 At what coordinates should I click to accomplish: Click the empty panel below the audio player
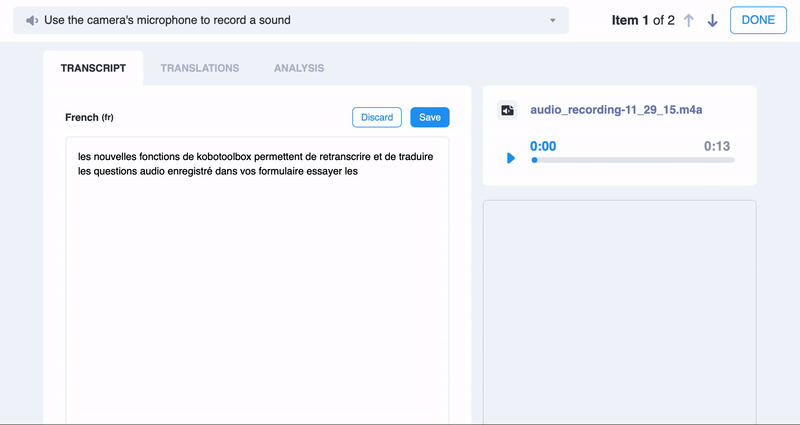pyautogui.click(x=619, y=310)
